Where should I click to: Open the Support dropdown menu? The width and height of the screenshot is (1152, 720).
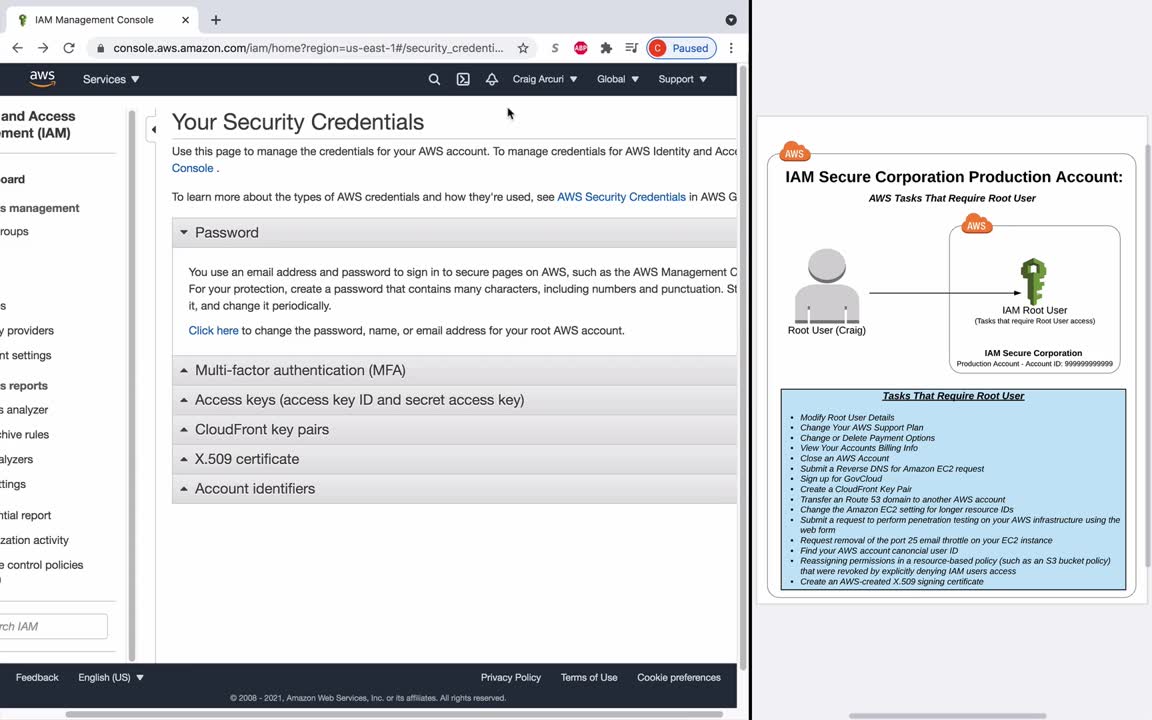coord(683,79)
